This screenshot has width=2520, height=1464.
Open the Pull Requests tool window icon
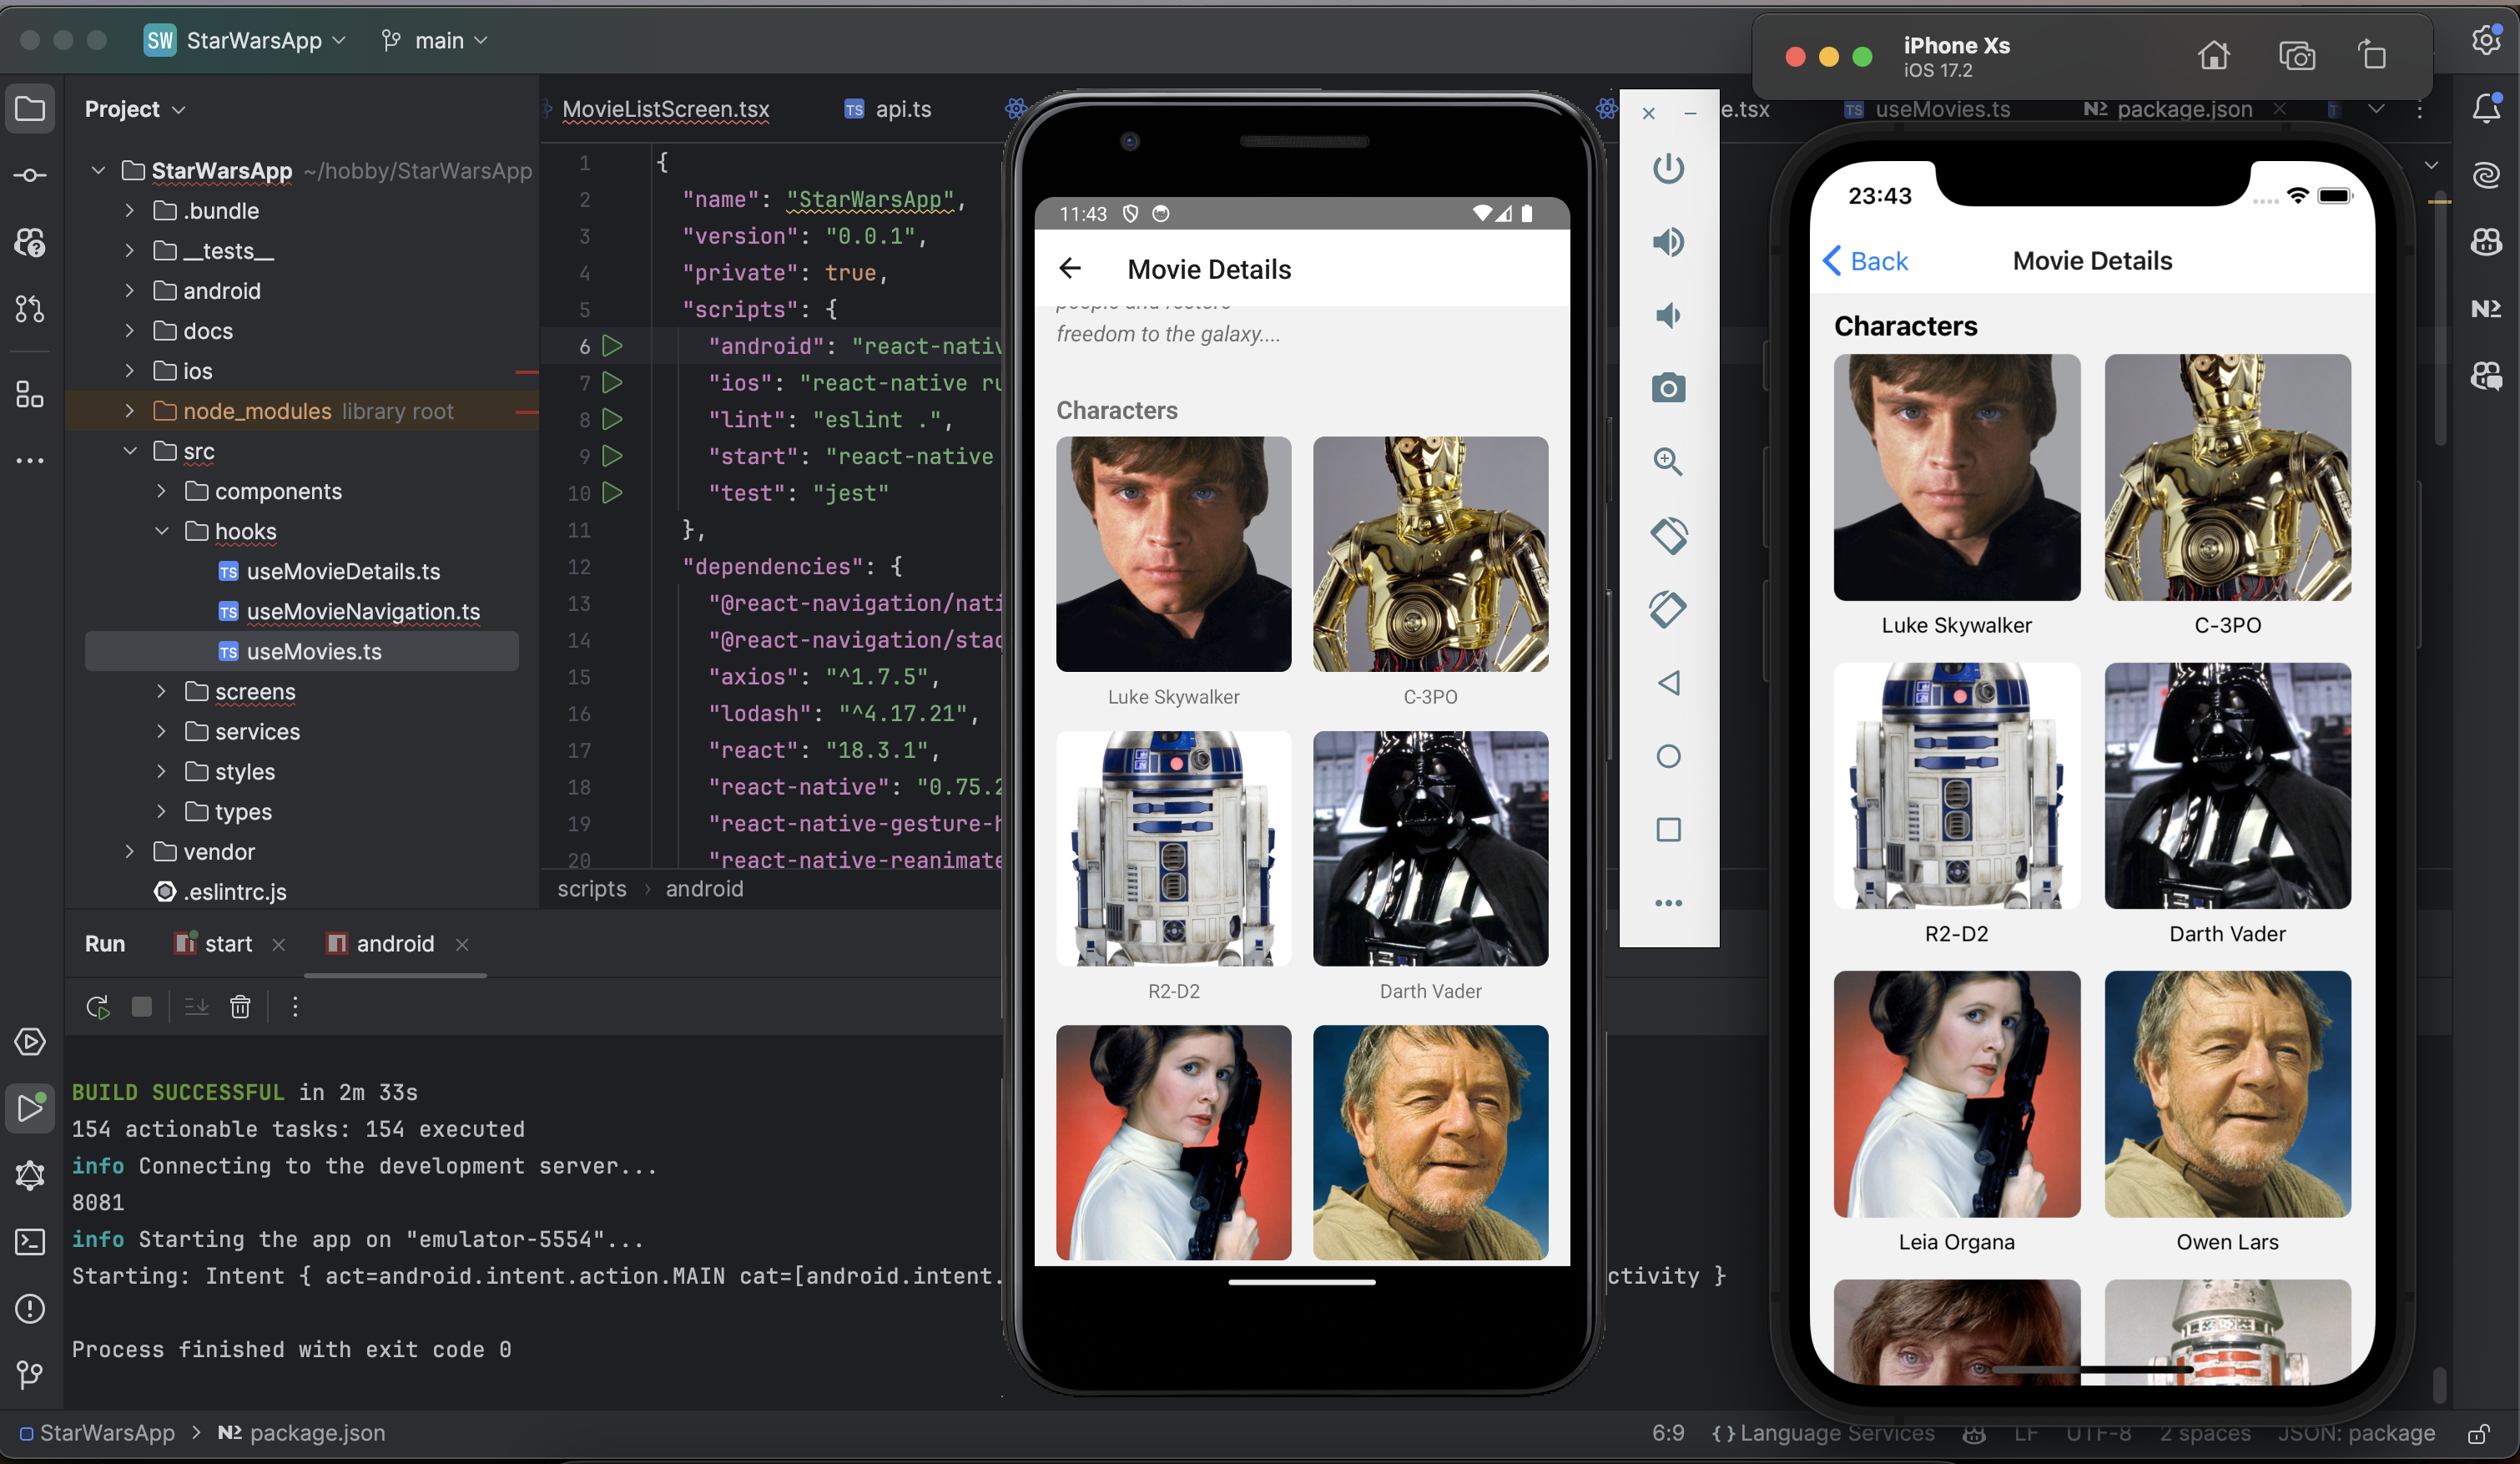(x=30, y=309)
